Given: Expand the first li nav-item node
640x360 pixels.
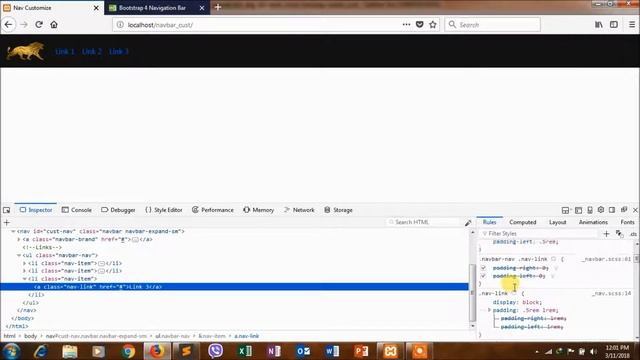Looking at the screenshot, I should 24,263.
